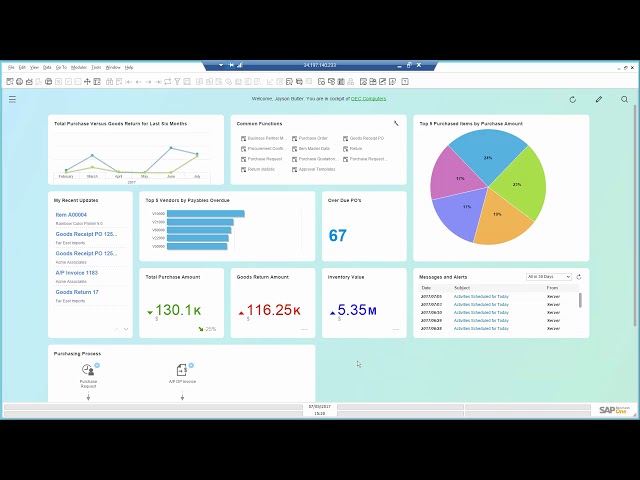Open the View menu
Screen dimensions: 640x480
click(x=34, y=67)
